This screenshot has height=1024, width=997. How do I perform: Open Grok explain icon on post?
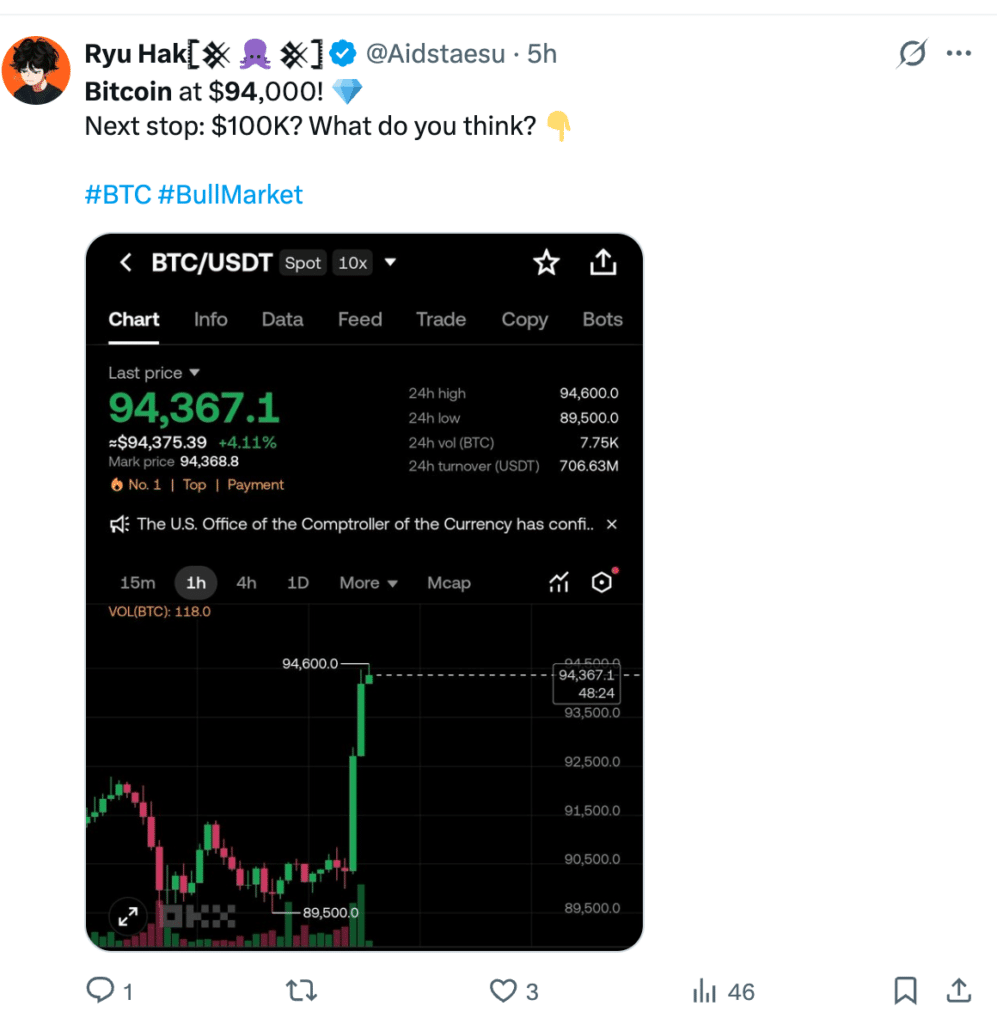(x=911, y=54)
